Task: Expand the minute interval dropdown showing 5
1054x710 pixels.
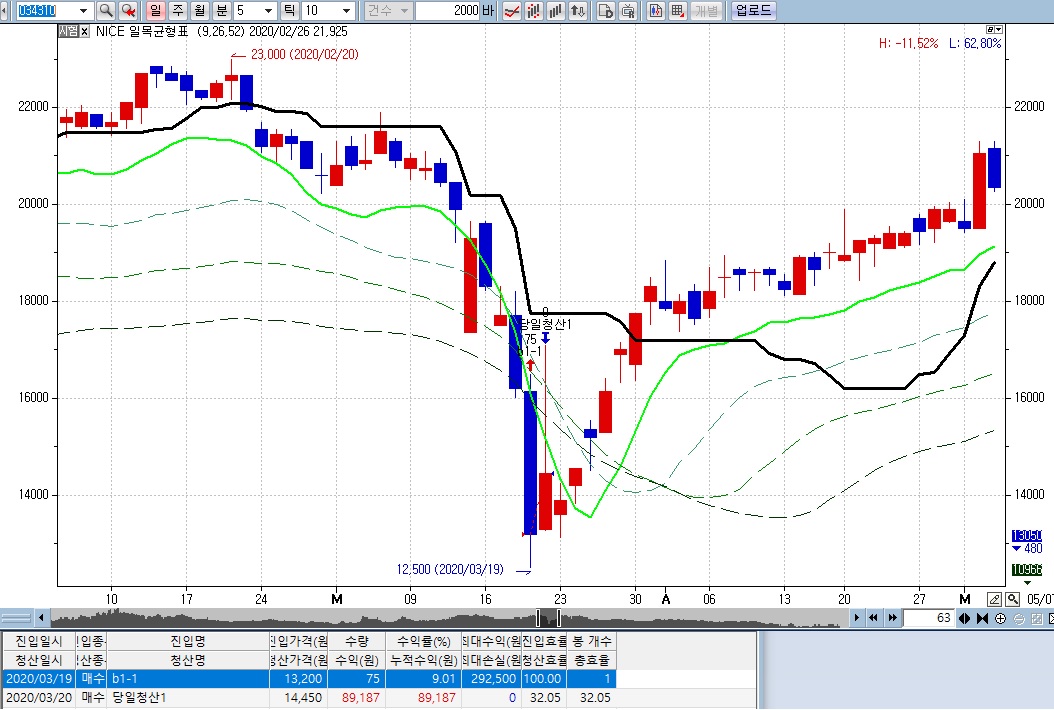Action: (268, 11)
